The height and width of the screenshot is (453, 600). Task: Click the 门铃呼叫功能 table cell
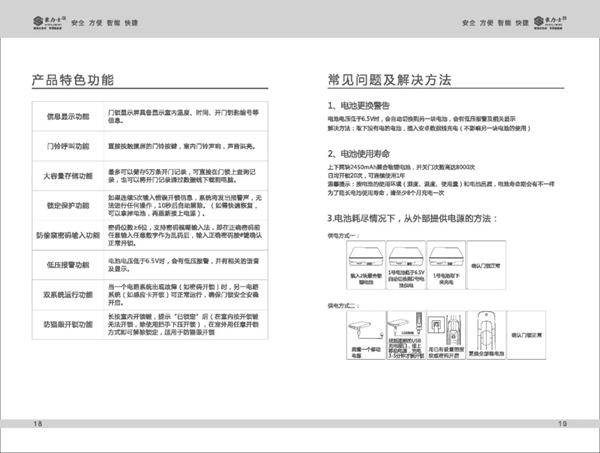point(68,146)
